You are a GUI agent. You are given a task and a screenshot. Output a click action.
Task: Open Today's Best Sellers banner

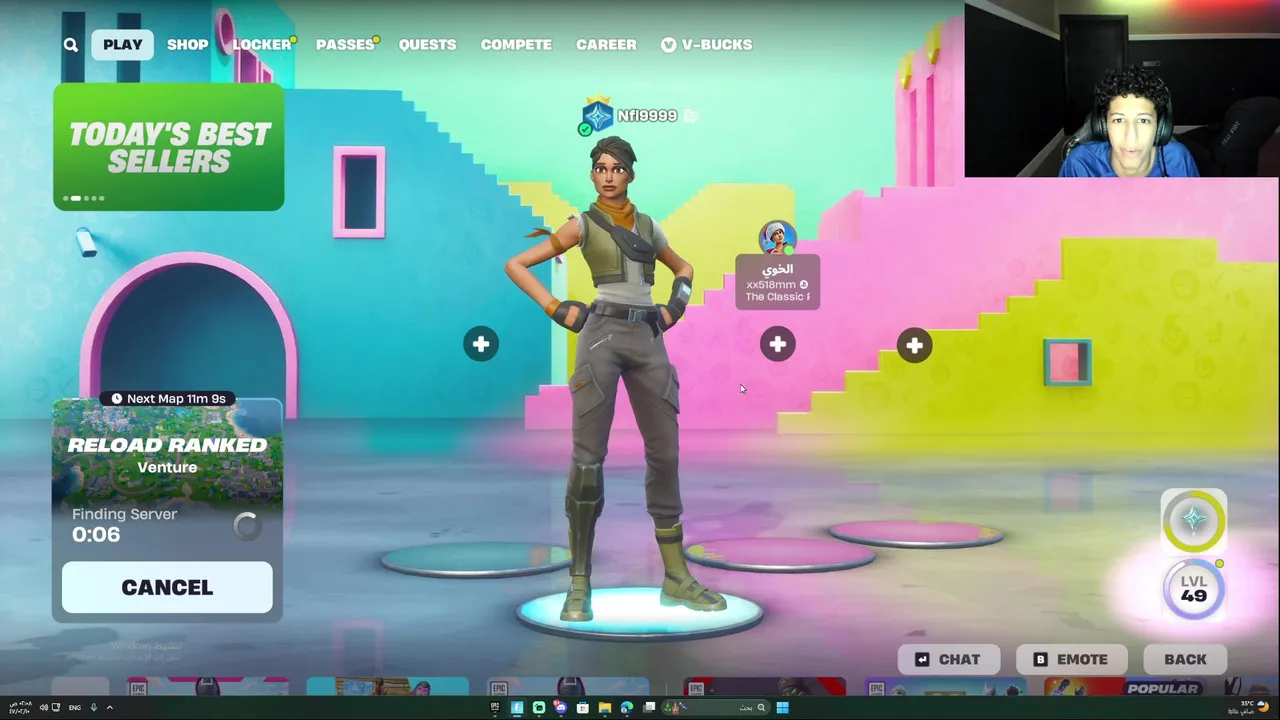tap(168, 147)
